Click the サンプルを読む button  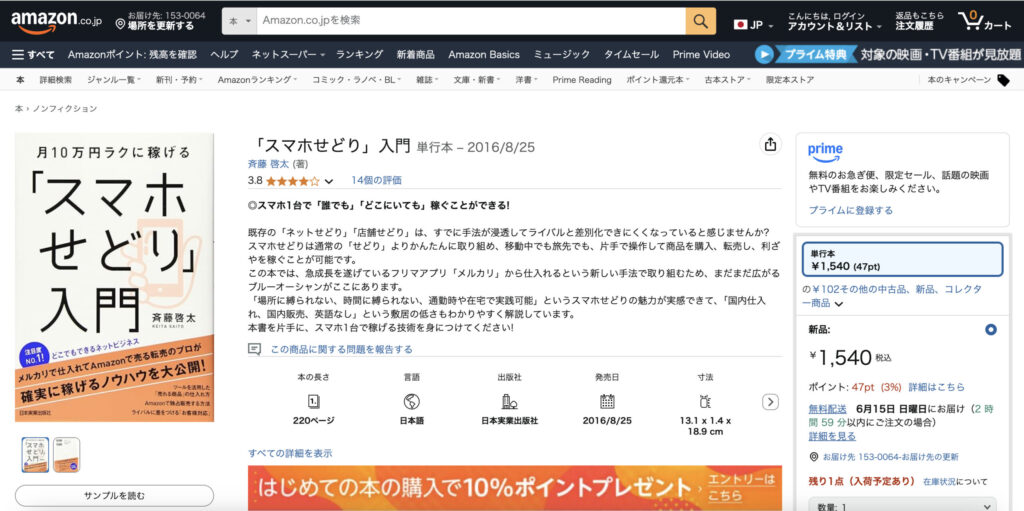[114, 496]
